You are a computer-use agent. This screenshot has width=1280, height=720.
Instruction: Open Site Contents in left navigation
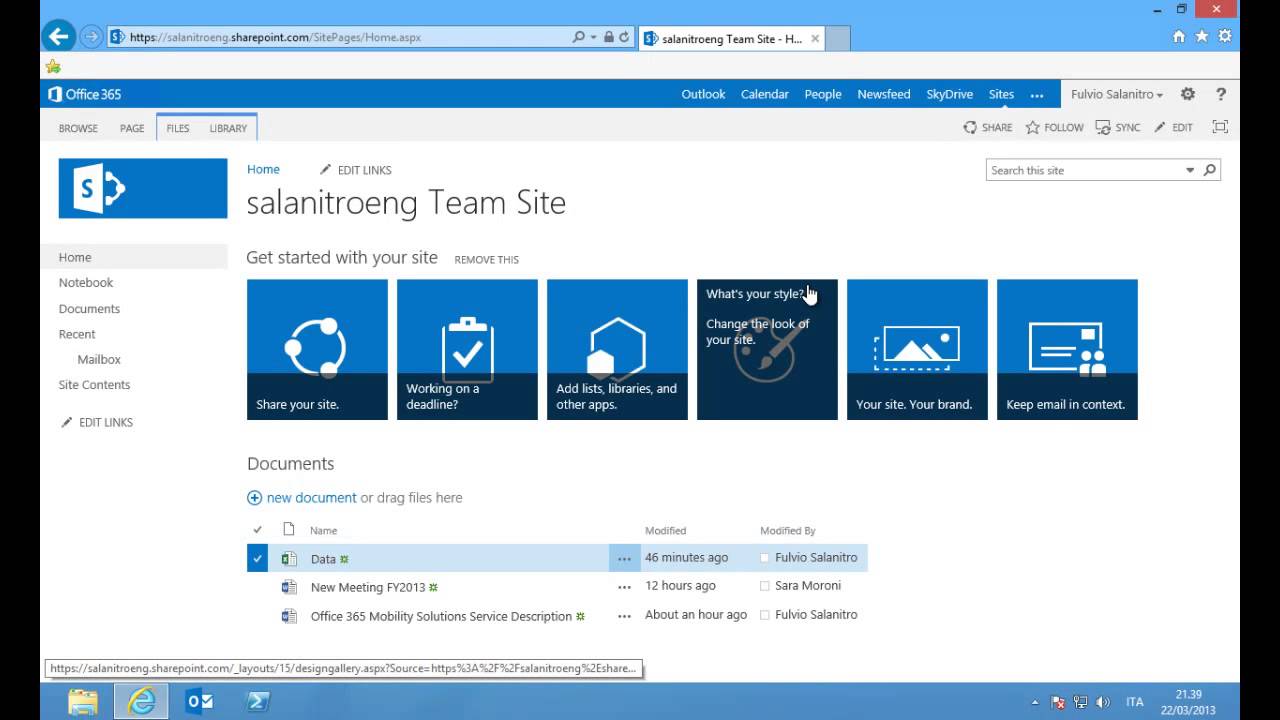pos(94,385)
